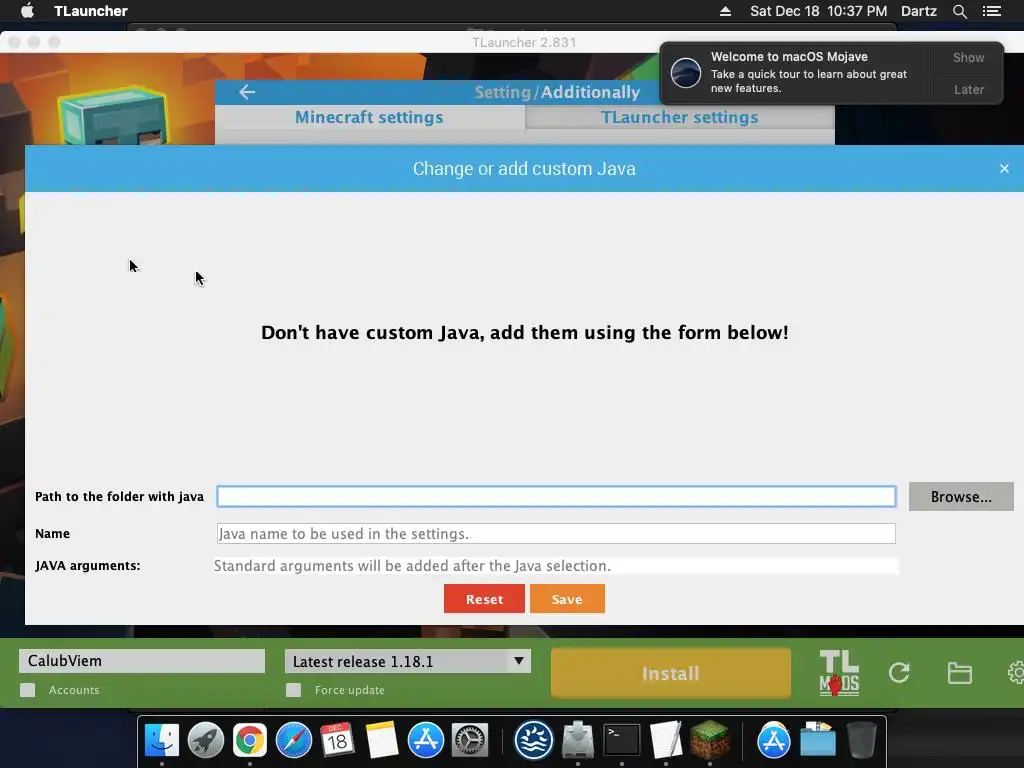Switch to Minecraft settings tab

[369, 118]
